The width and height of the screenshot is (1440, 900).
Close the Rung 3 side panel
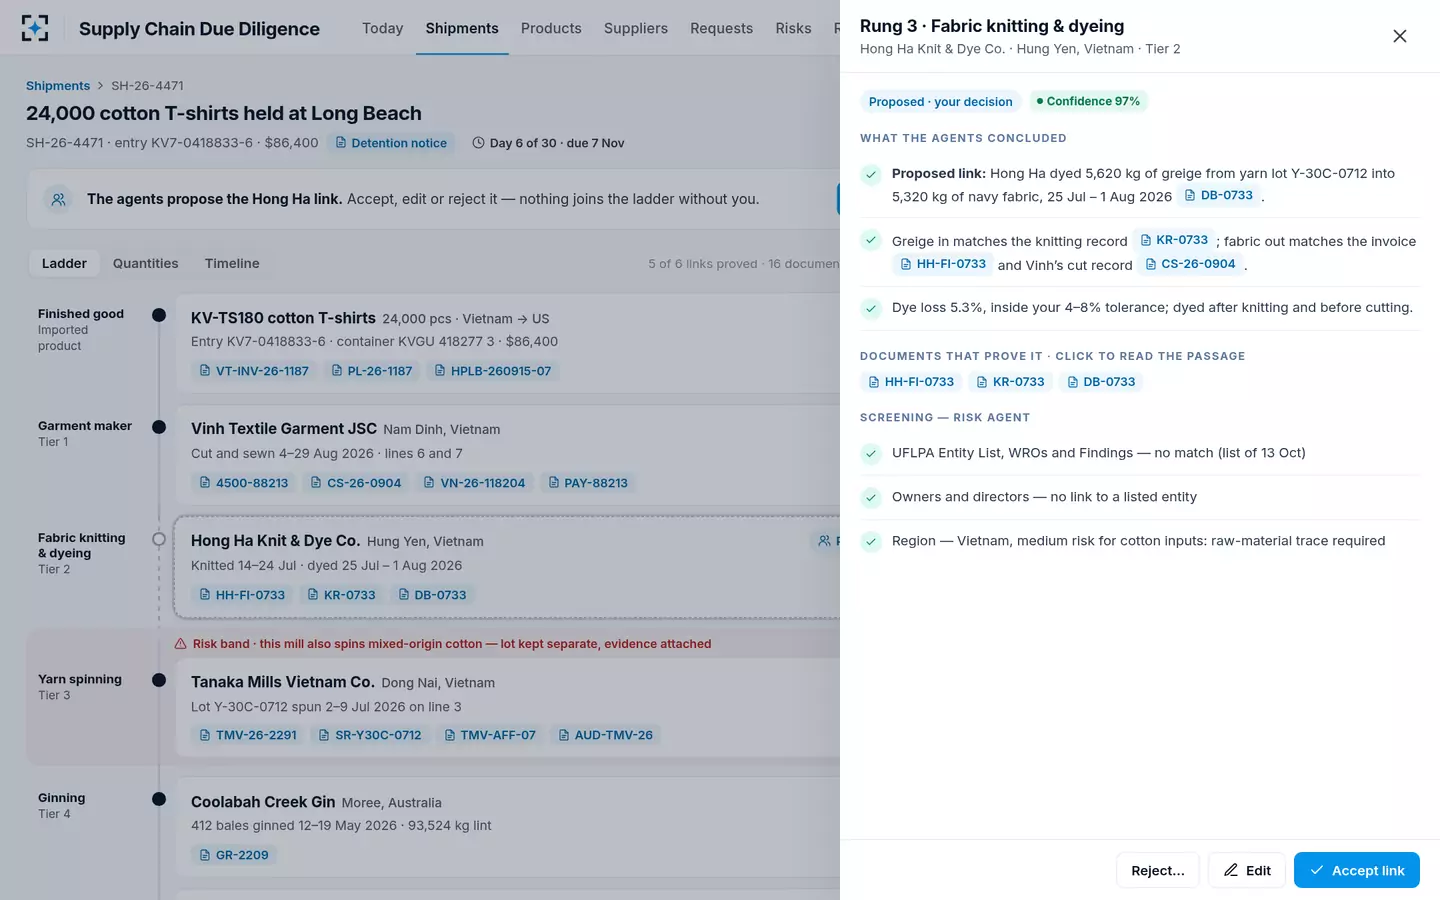click(x=1400, y=36)
